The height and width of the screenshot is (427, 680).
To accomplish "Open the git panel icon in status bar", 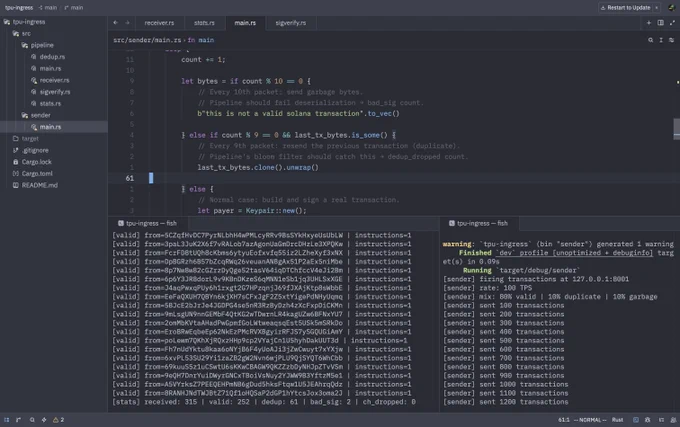I will point(18,420).
